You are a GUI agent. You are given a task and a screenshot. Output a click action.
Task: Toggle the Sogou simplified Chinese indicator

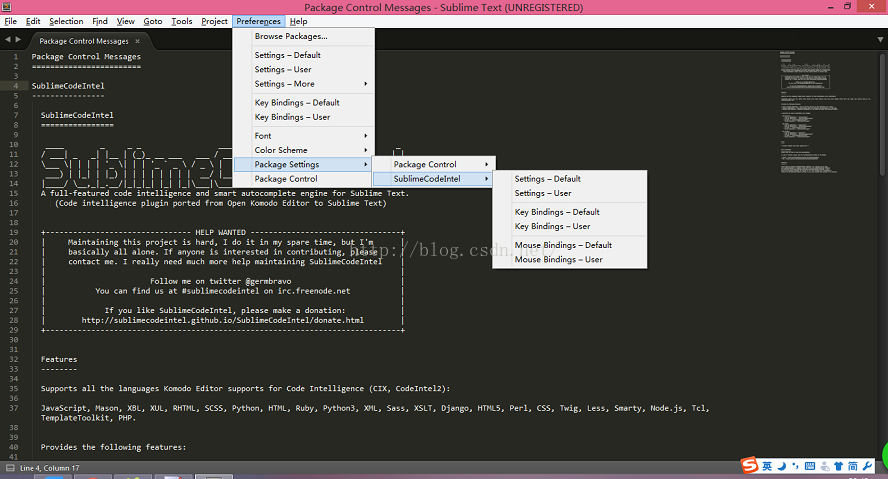coord(852,466)
